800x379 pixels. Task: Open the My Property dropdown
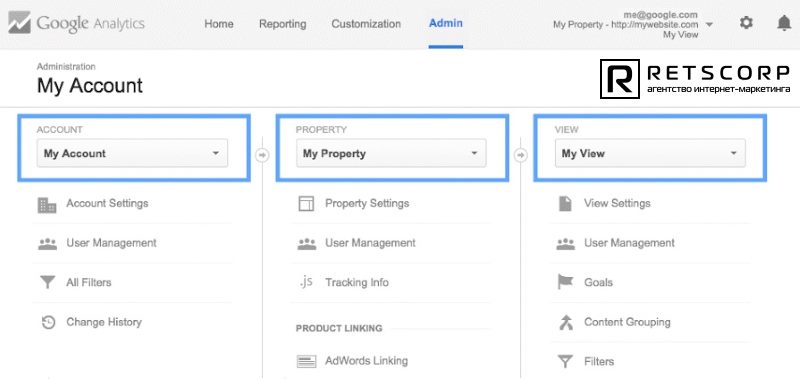[391, 153]
